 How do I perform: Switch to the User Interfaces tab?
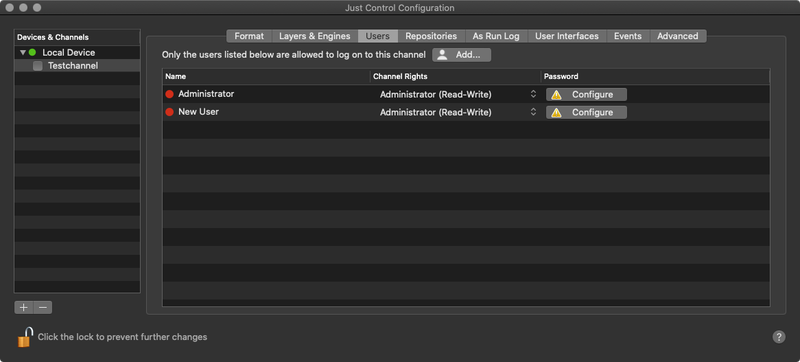(x=567, y=36)
